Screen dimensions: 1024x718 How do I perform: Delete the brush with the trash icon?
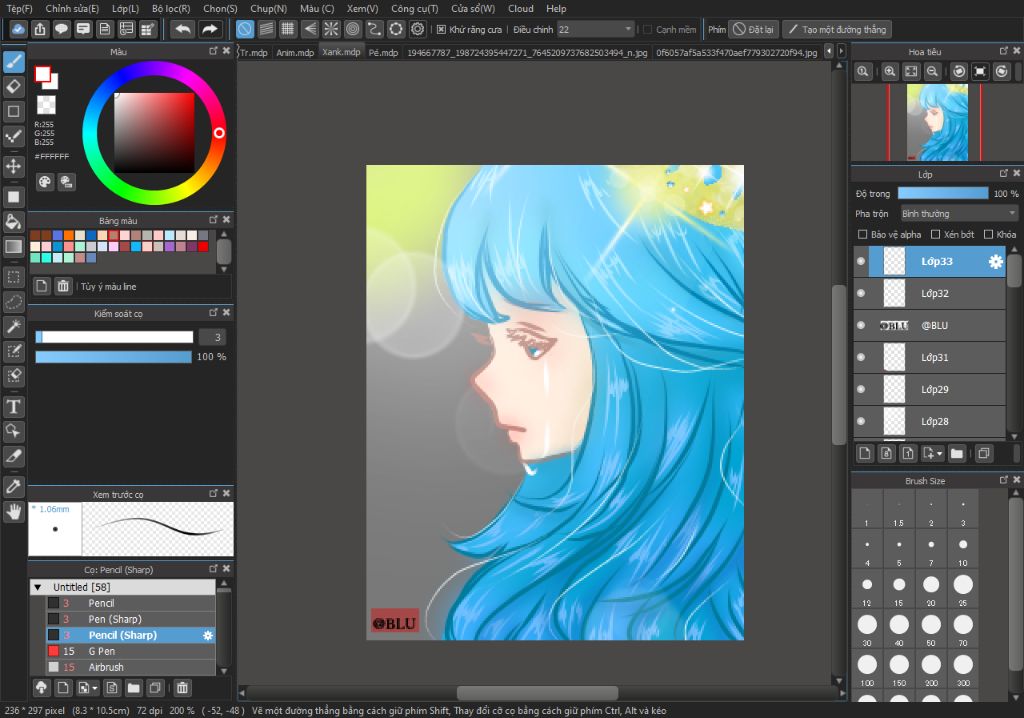point(182,687)
